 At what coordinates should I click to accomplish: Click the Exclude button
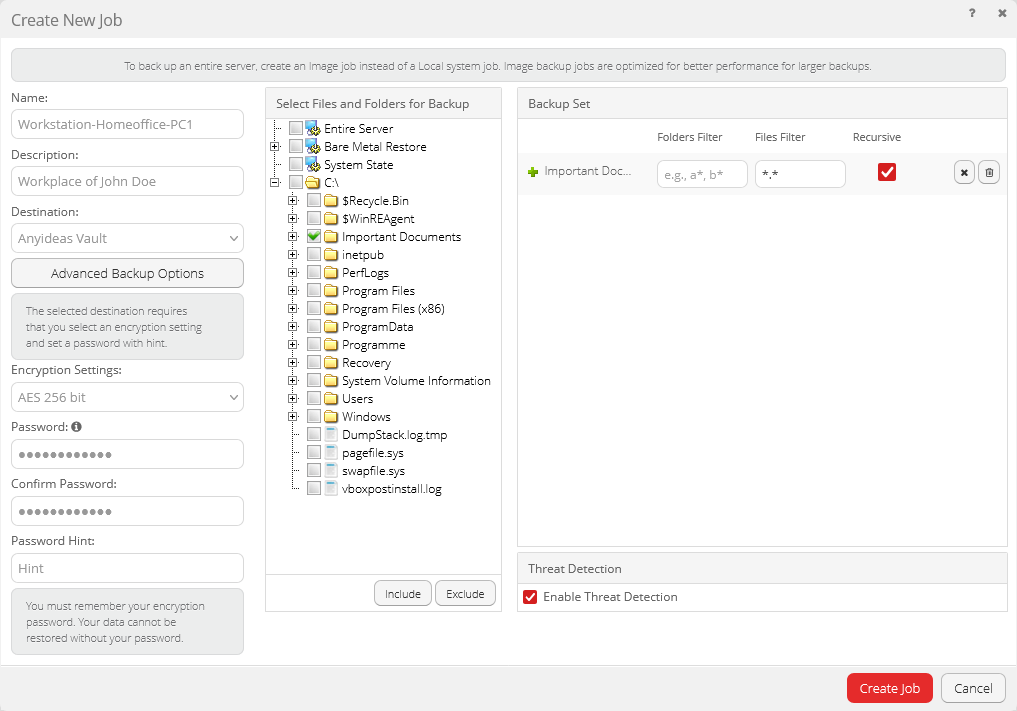[x=465, y=593]
